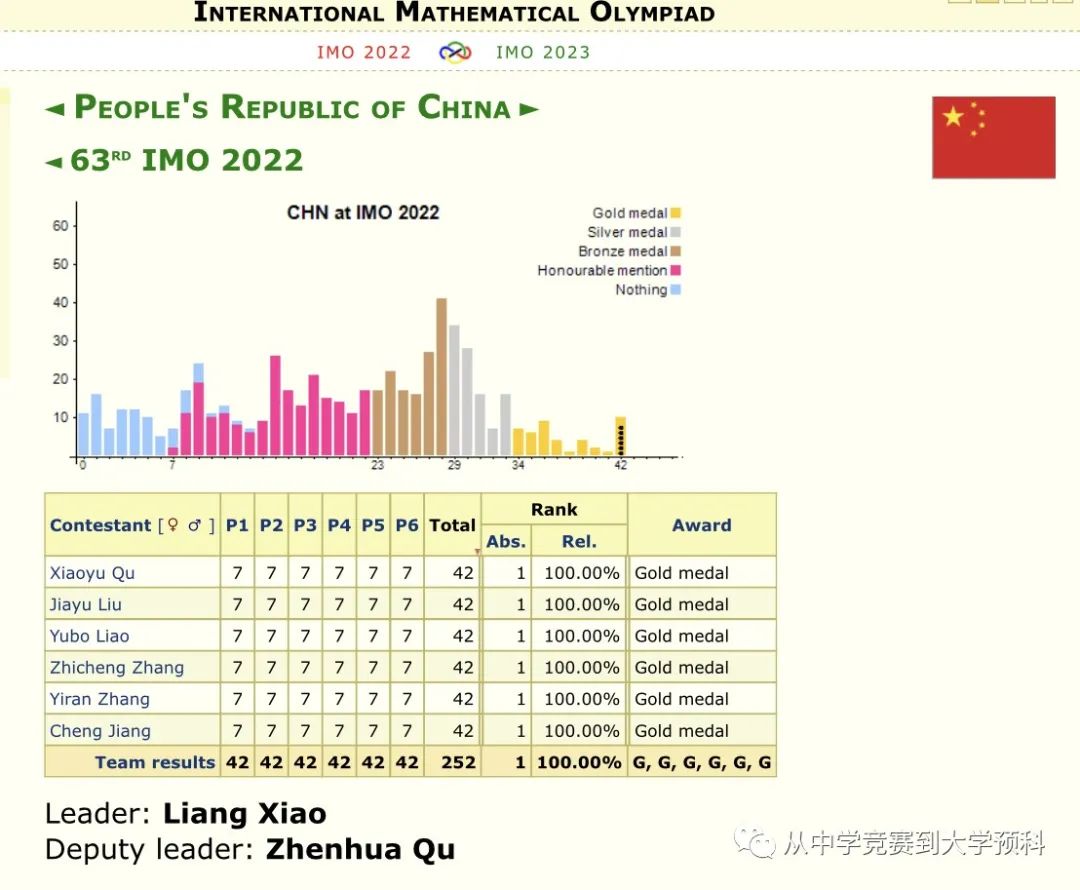1080x890 pixels.
Task: Sort table by P4 column
Action: click(339, 525)
